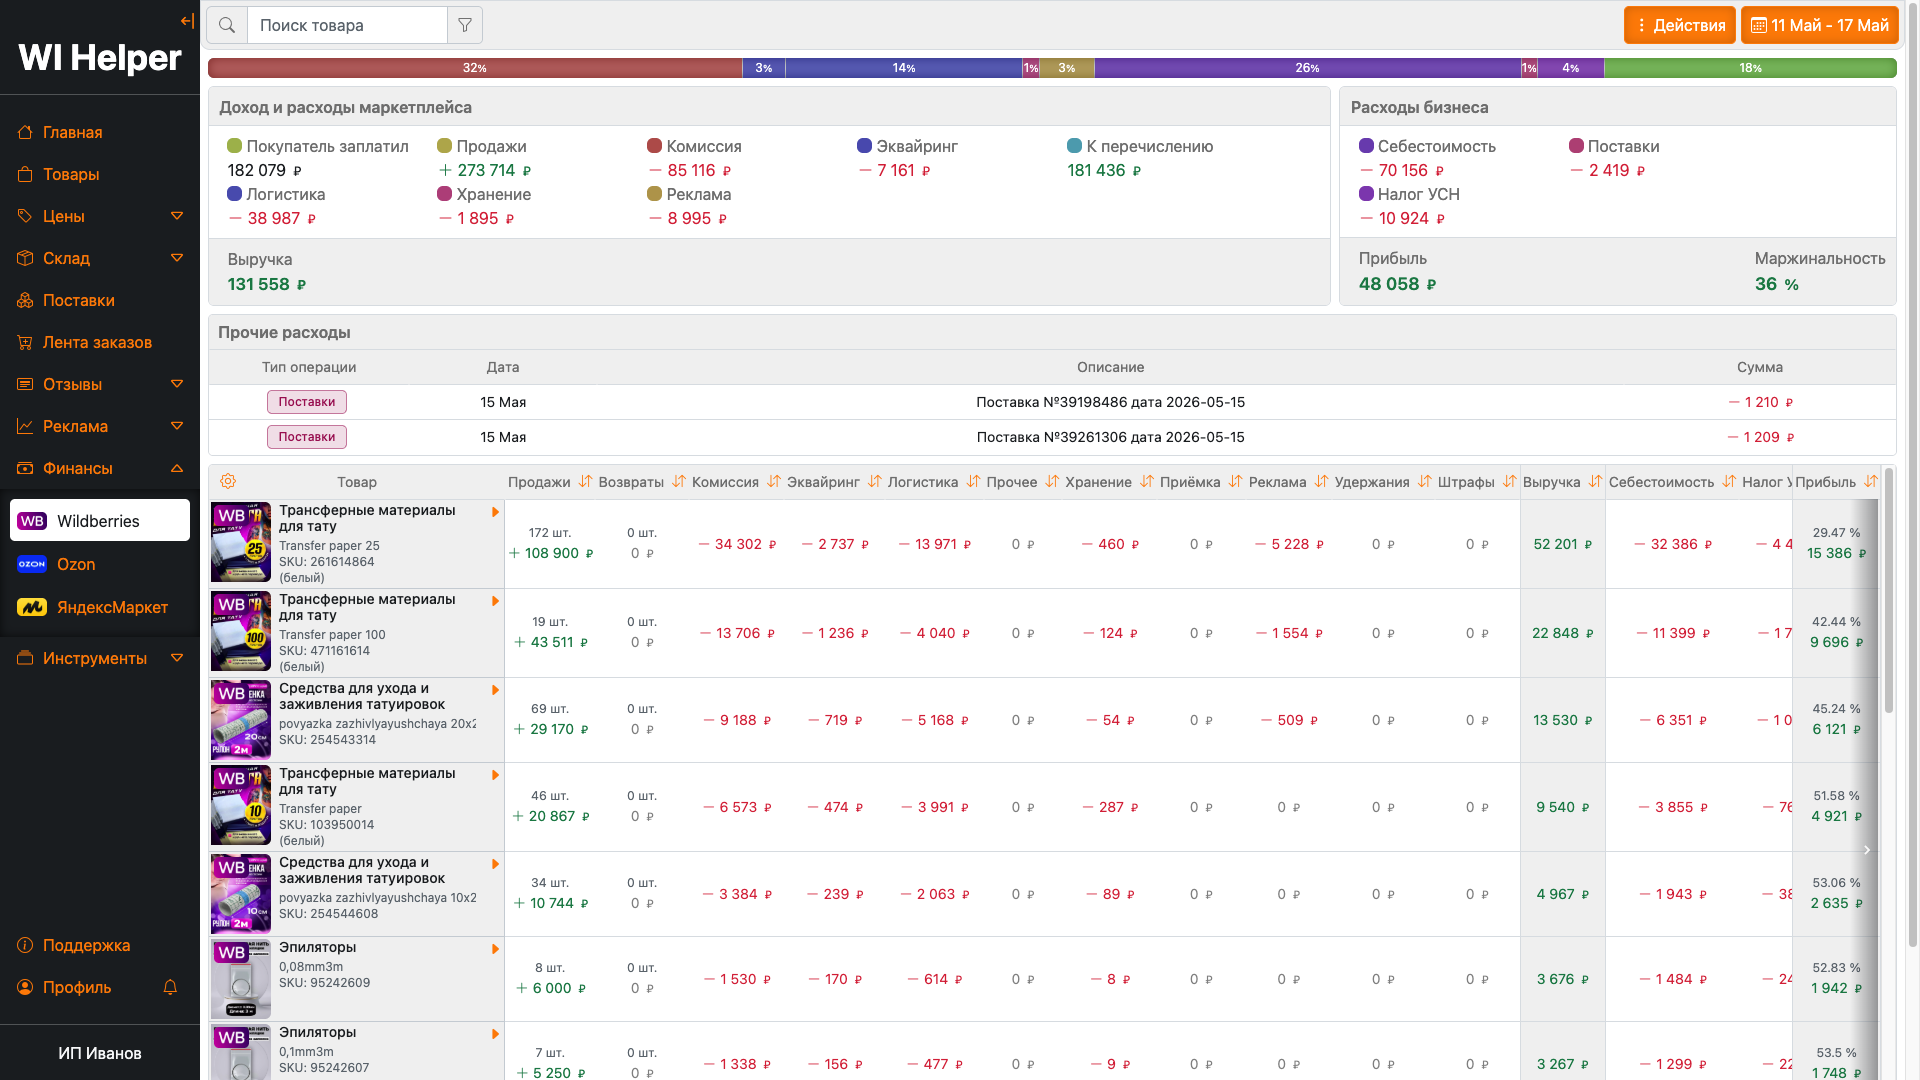This screenshot has width=1920, height=1080.
Task: Collapse the sidebar with arrow icon
Action: (187, 21)
